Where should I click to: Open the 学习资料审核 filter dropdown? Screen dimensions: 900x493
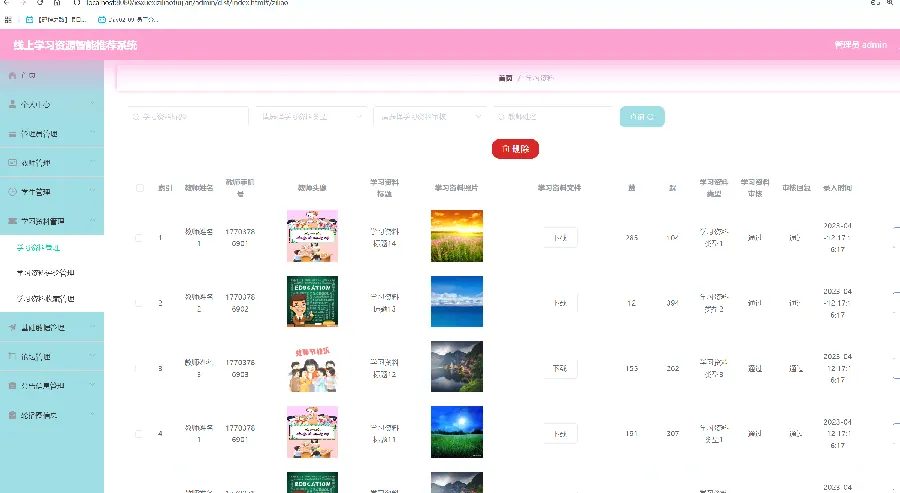tap(429, 117)
